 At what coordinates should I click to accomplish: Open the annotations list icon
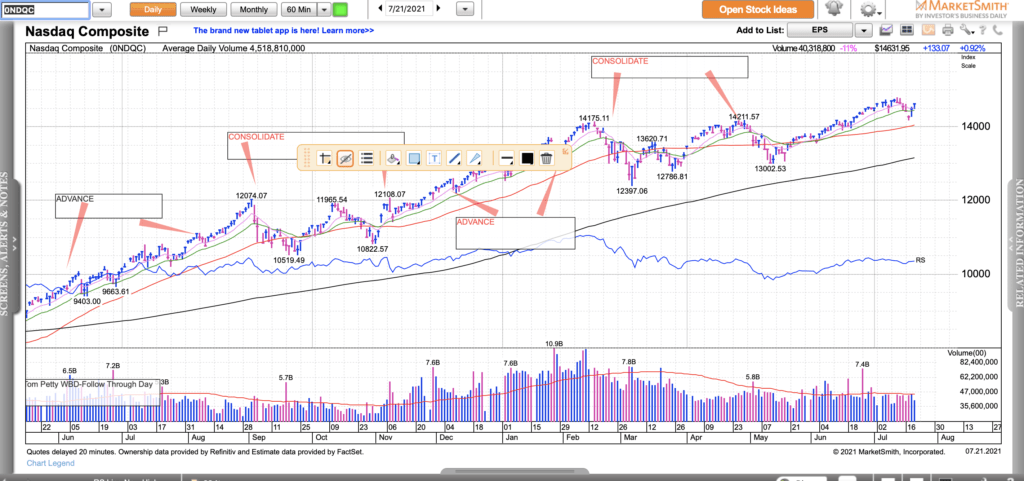tap(366, 158)
